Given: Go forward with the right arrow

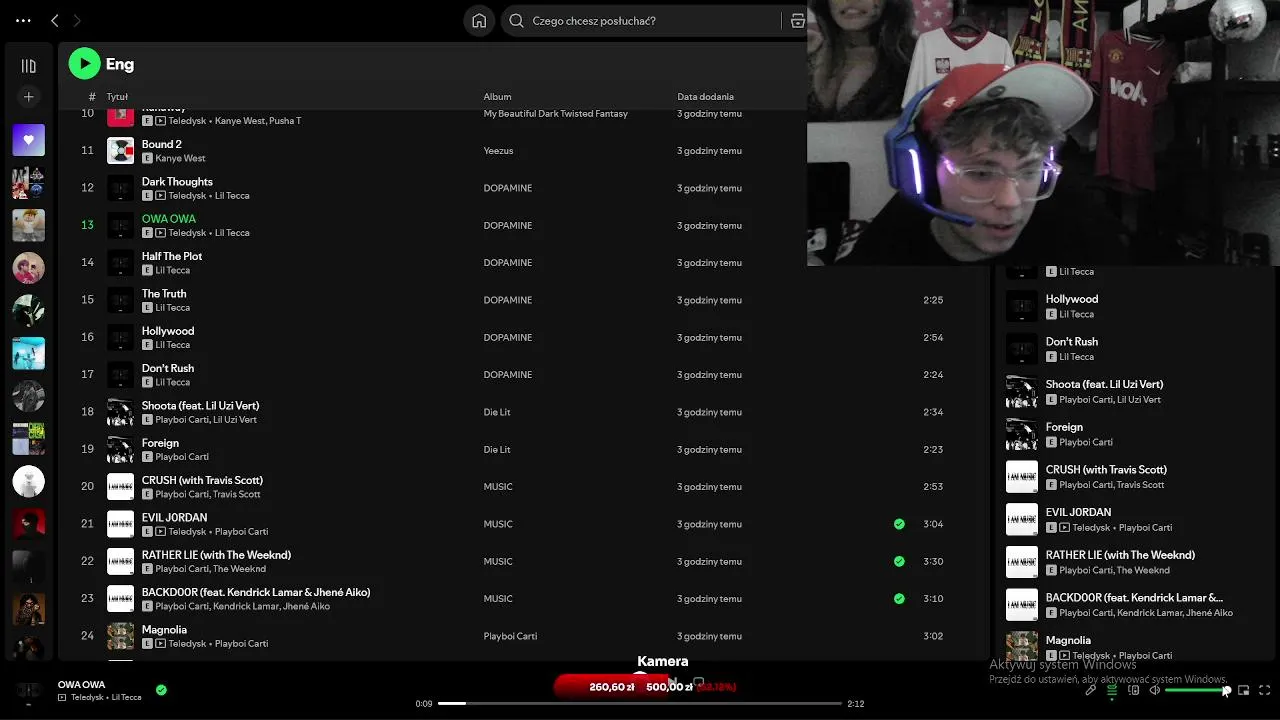Looking at the screenshot, I should 77,21.
